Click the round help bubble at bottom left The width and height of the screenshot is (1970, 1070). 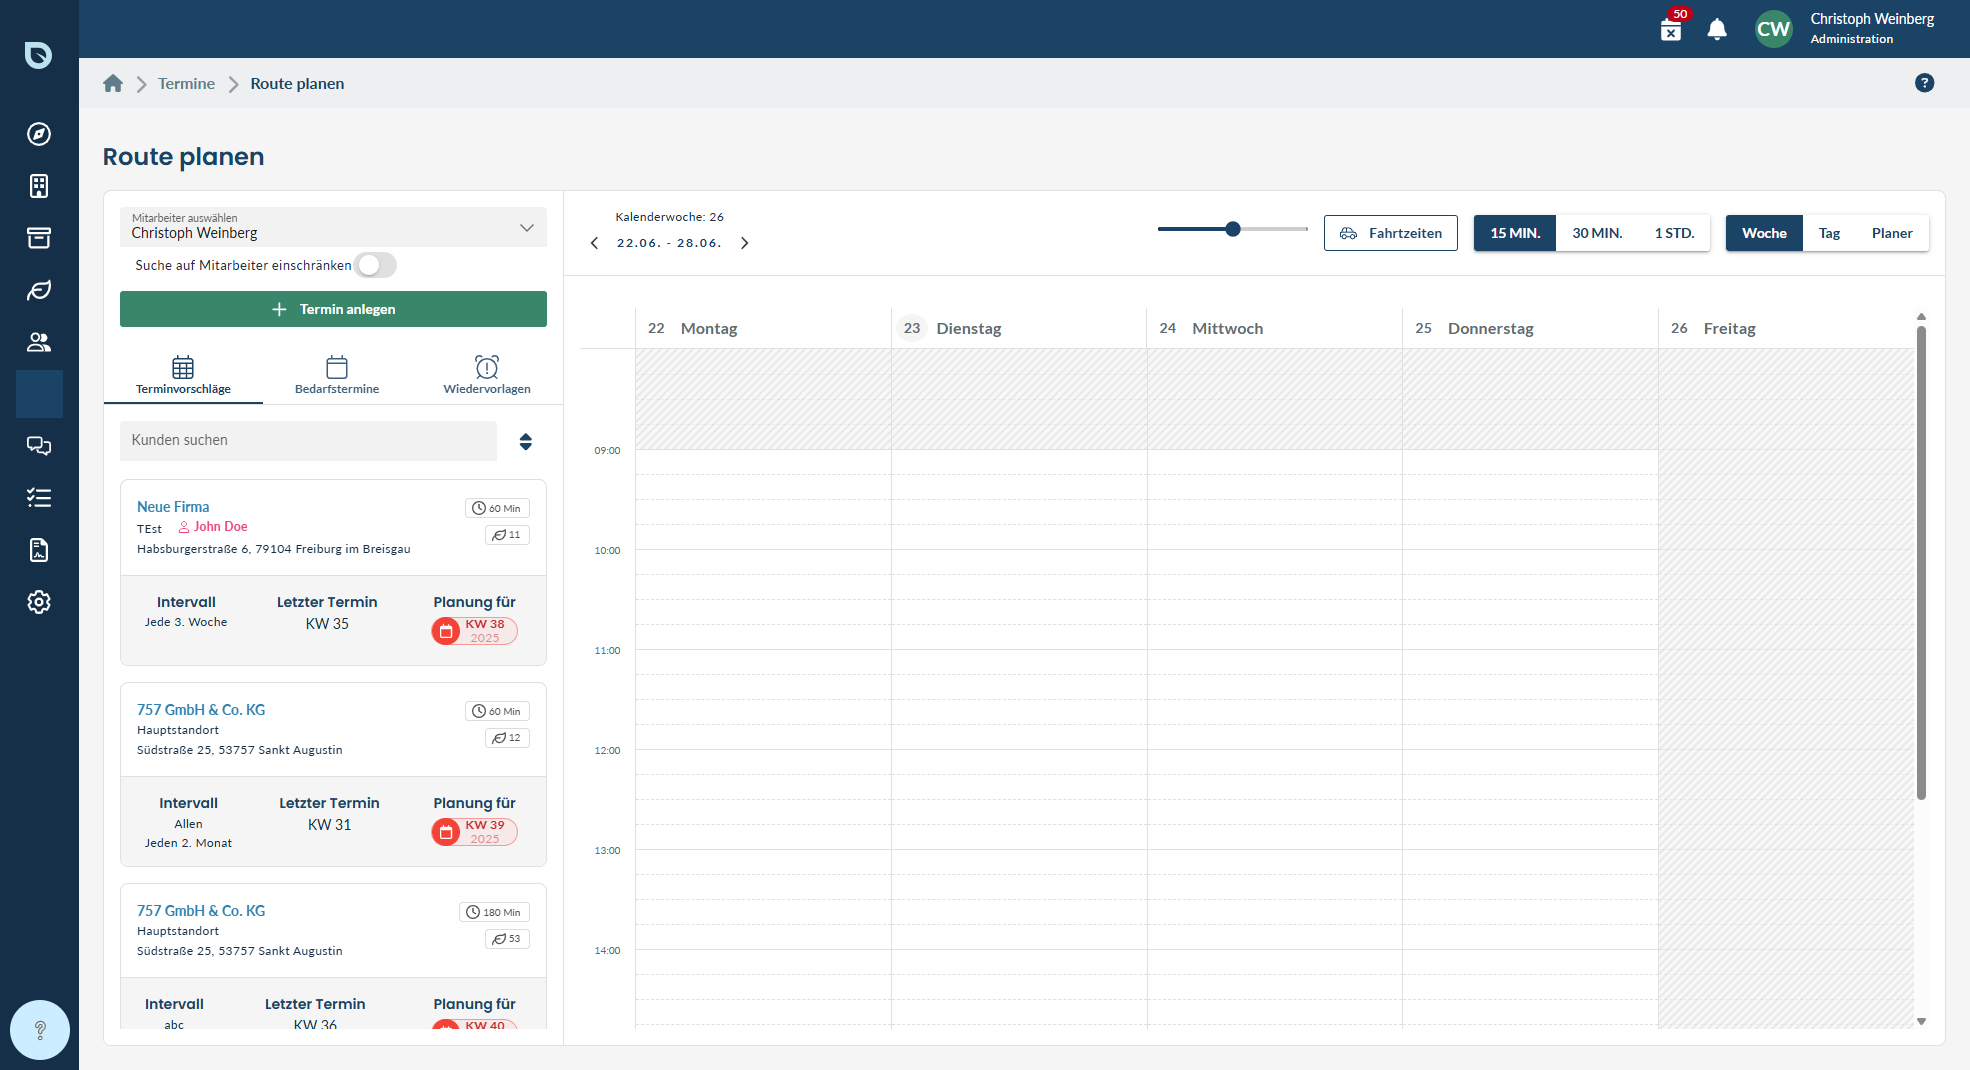[x=40, y=1030]
